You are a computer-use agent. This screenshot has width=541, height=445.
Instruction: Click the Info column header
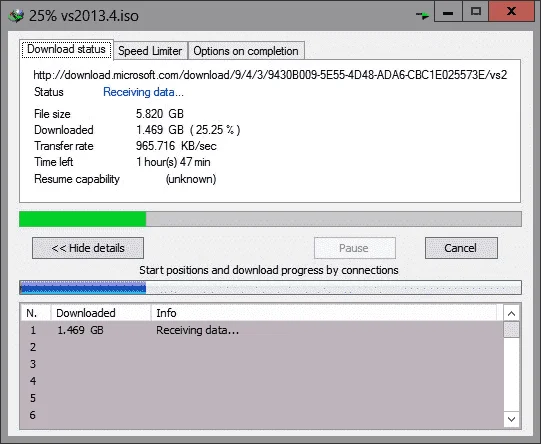coord(324,313)
